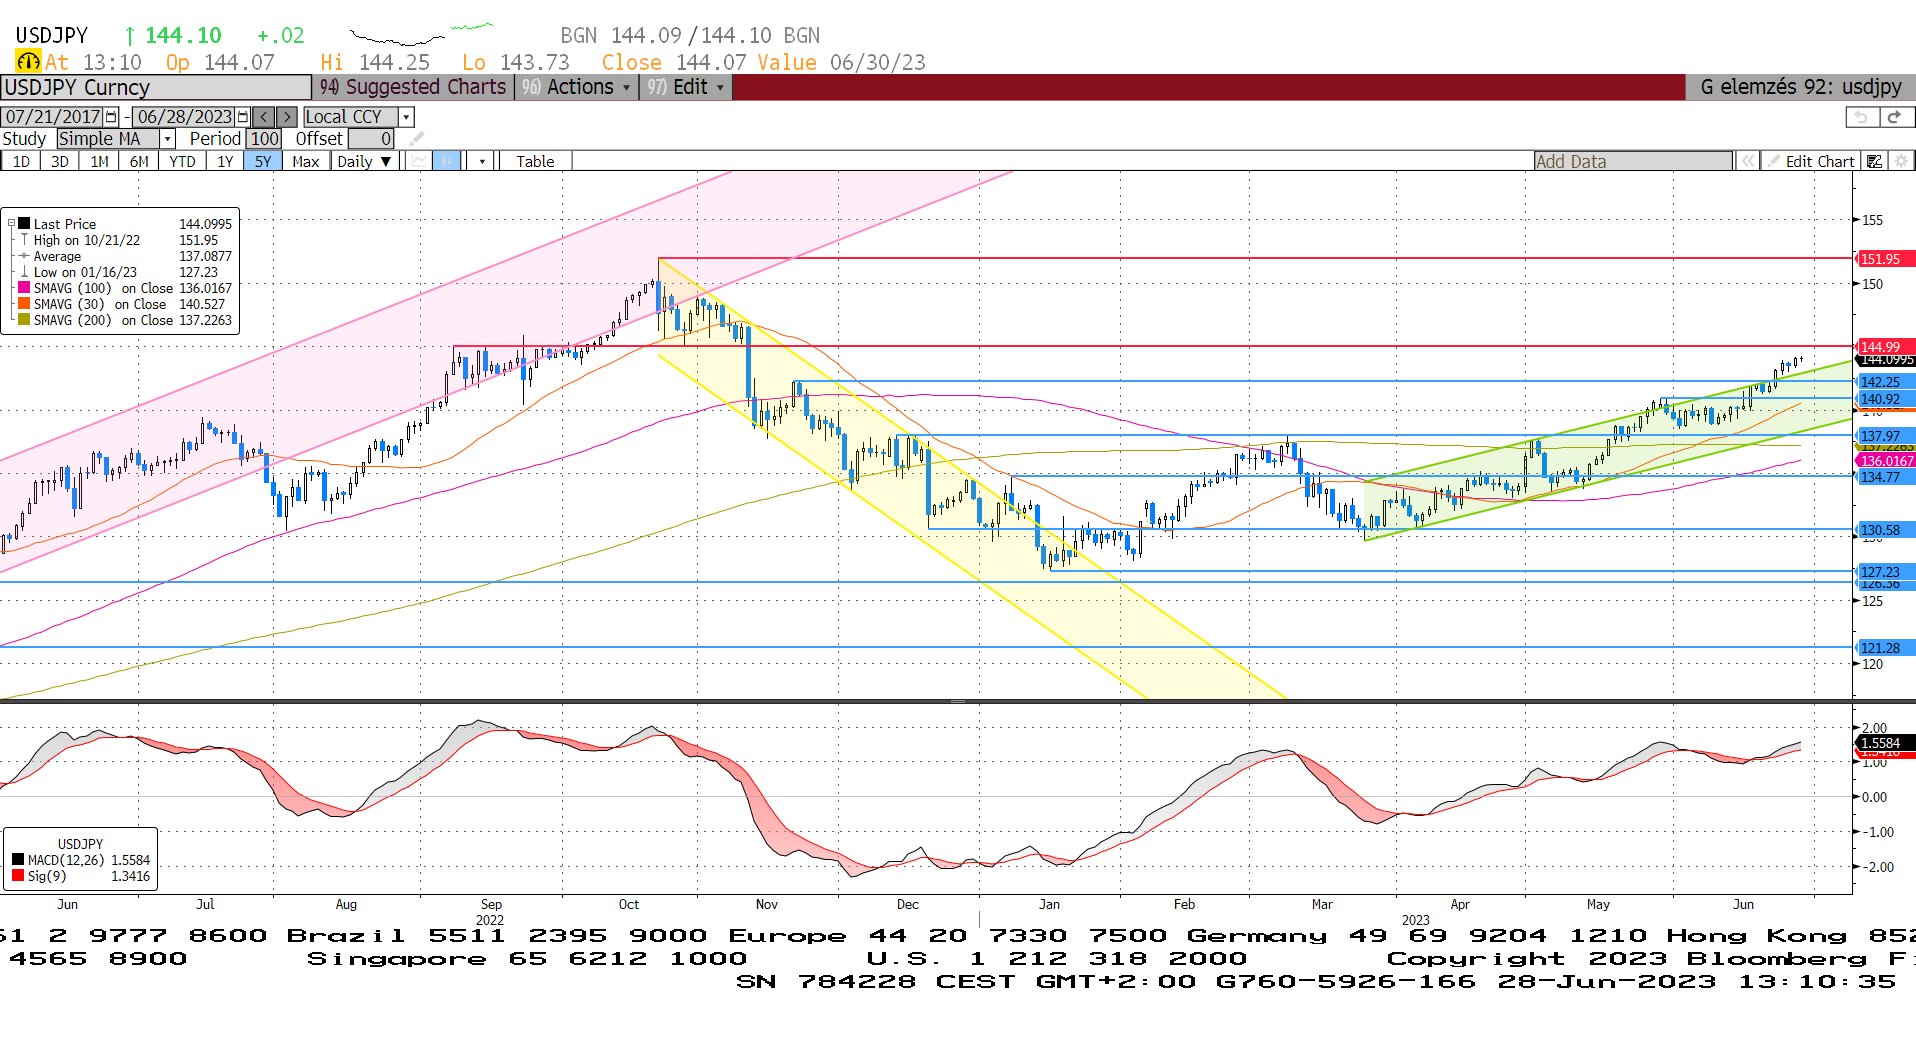Select the Max range tab

click(306, 161)
